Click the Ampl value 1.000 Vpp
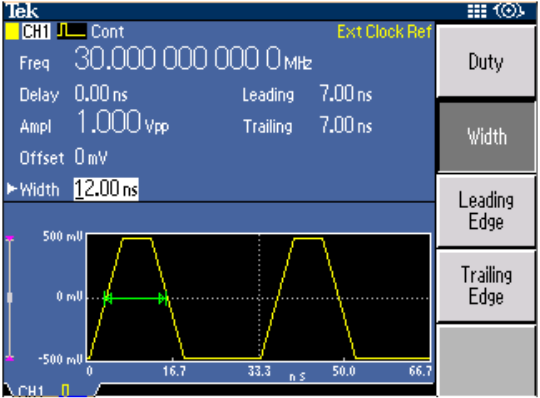Screen dimensions: 540x398 123,122
